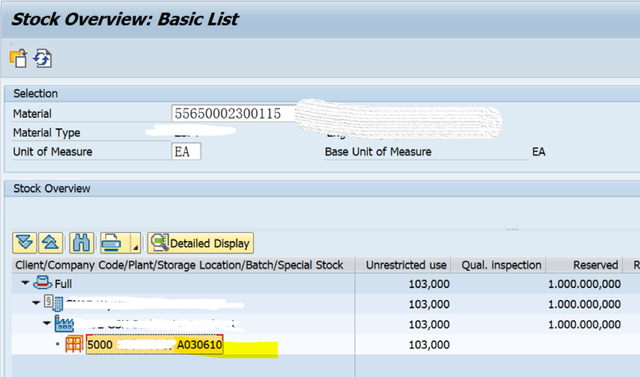Collapse the plant tree node
The width and height of the screenshot is (640, 377).
(47, 323)
